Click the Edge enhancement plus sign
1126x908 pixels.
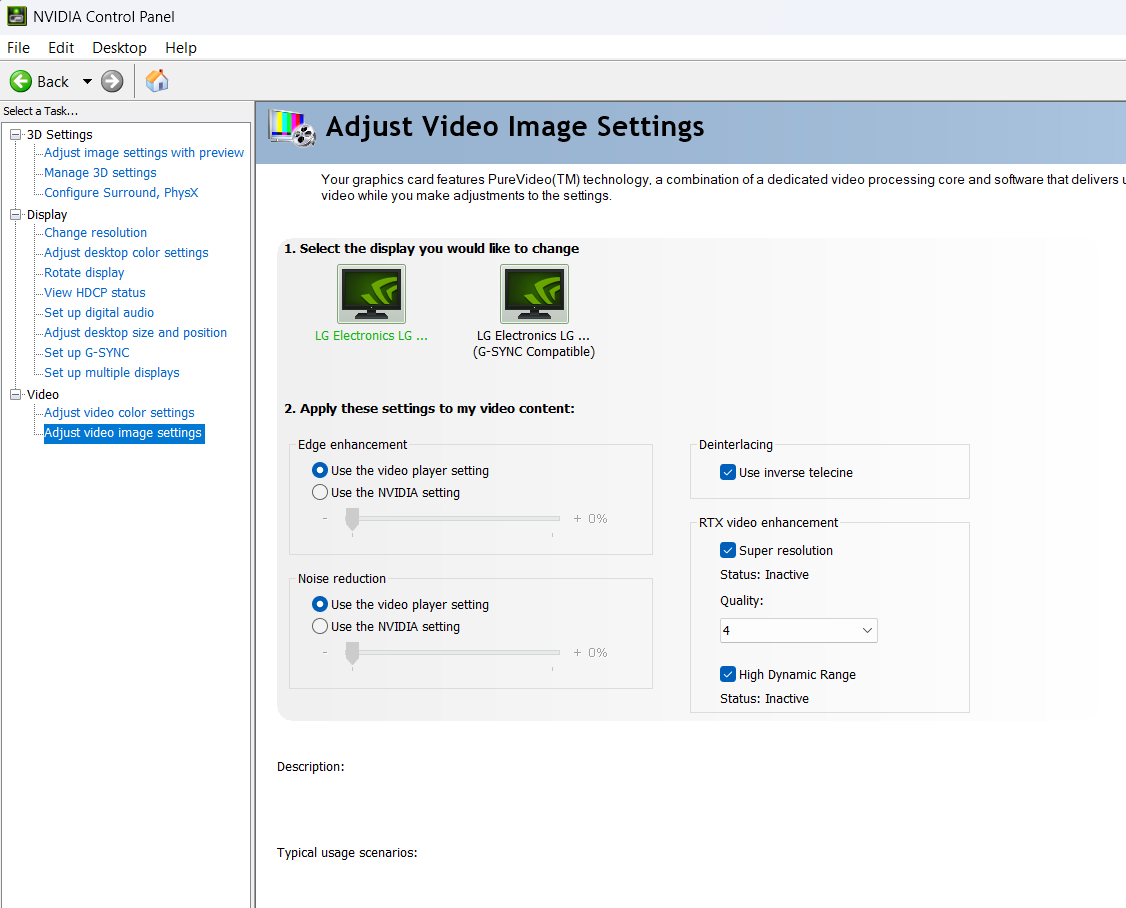click(x=577, y=519)
